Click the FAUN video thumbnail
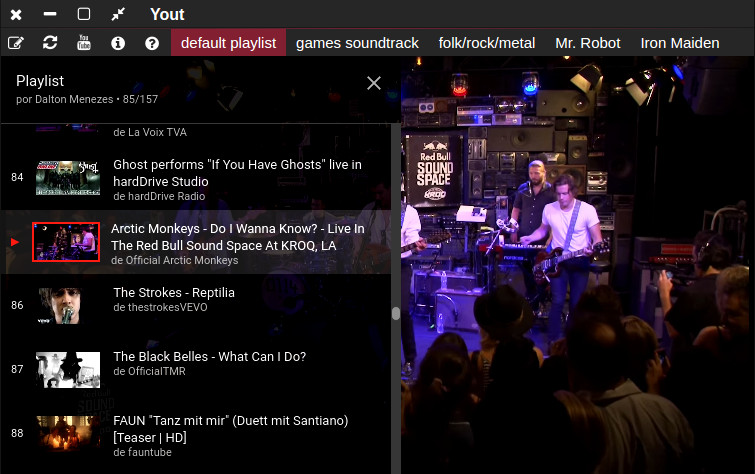This screenshot has height=474, width=755. click(x=68, y=434)
